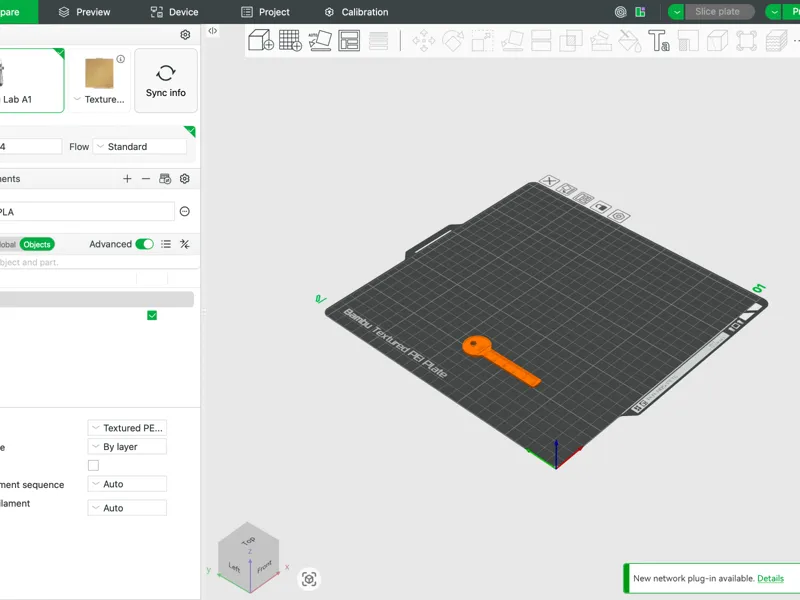Collapse sidebar using the arrows icon
Screen dimensions: 800x600
click(213, 31)
